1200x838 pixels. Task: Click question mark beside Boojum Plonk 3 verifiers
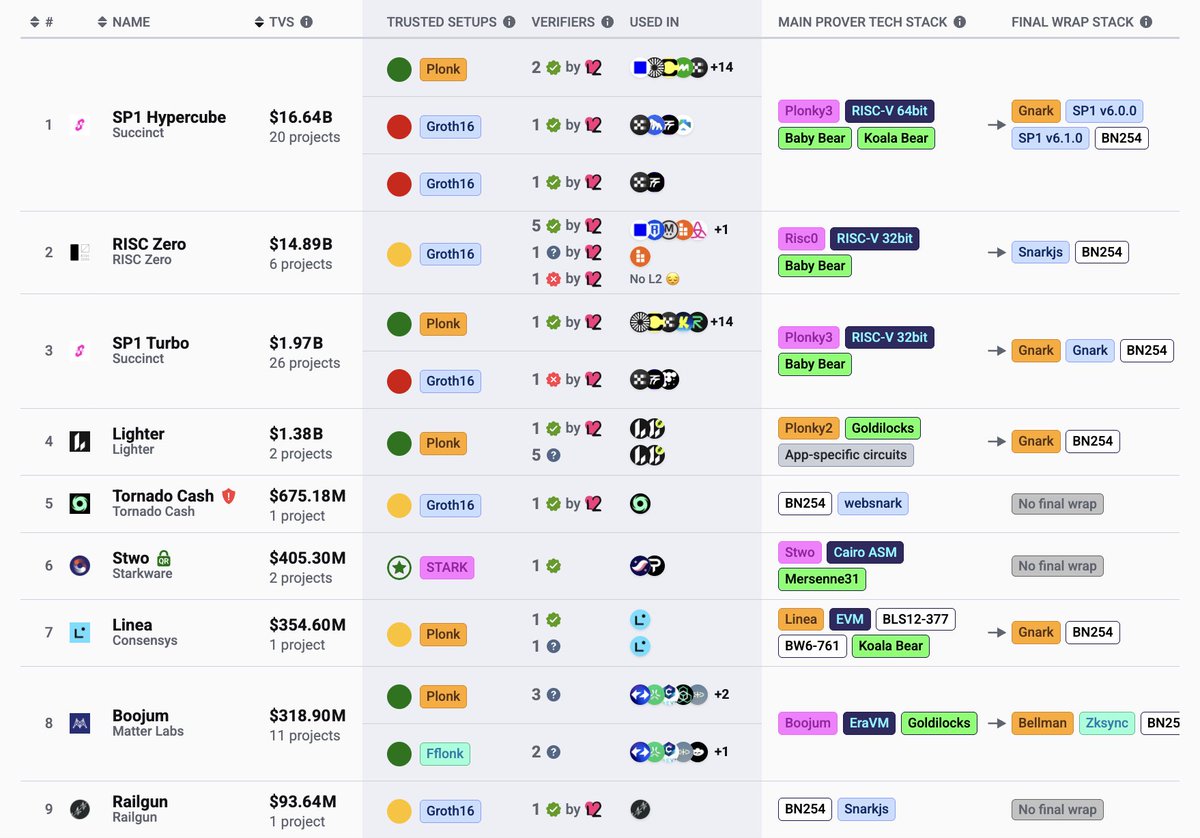tap(552, 694)
